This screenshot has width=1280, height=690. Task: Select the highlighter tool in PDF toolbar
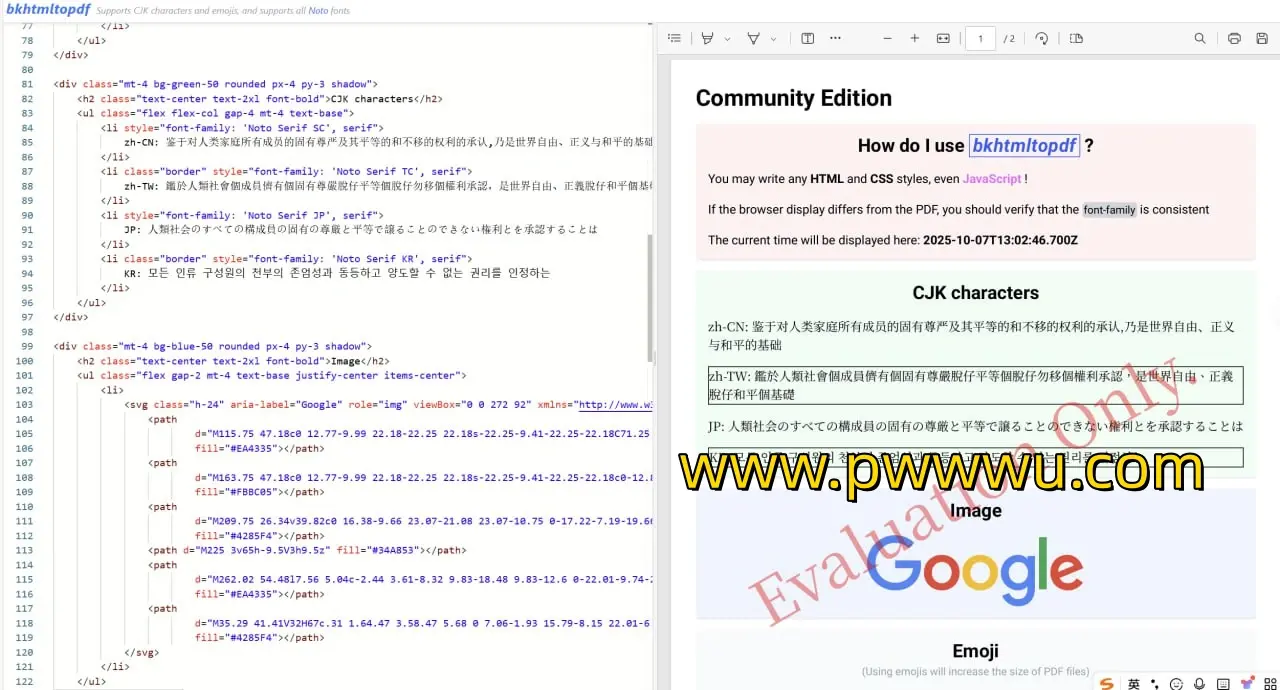coord(708,38)
